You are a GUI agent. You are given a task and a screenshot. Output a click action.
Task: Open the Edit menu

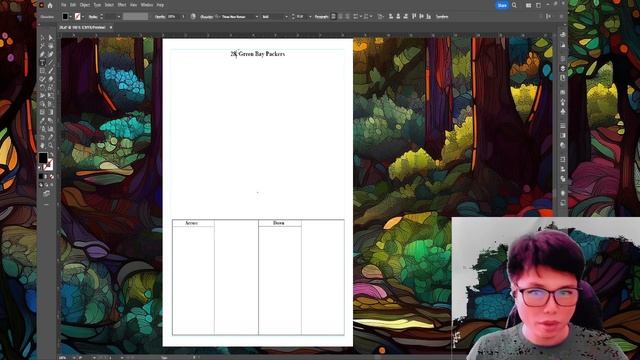coord(73,5)
